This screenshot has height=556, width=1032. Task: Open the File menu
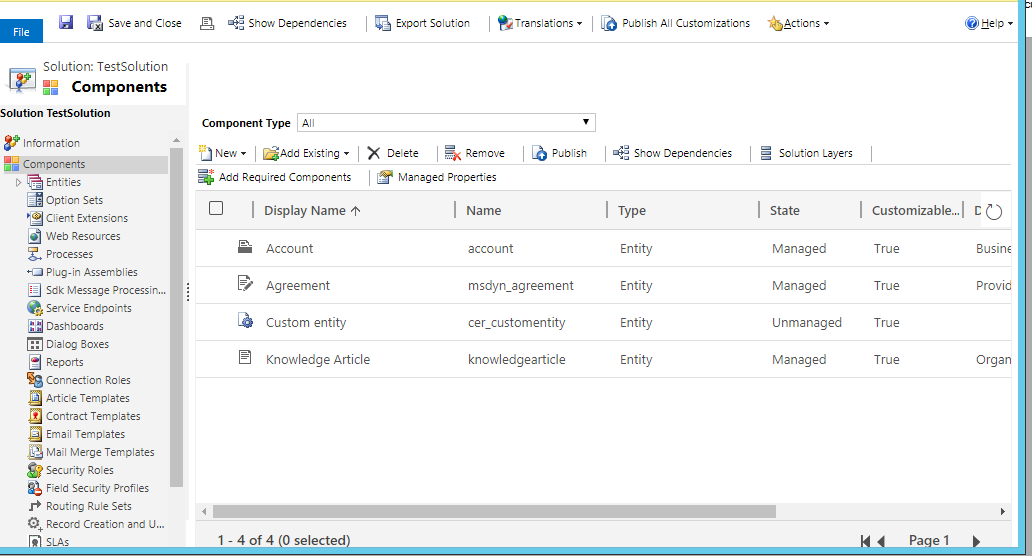[x=21, y=32]
